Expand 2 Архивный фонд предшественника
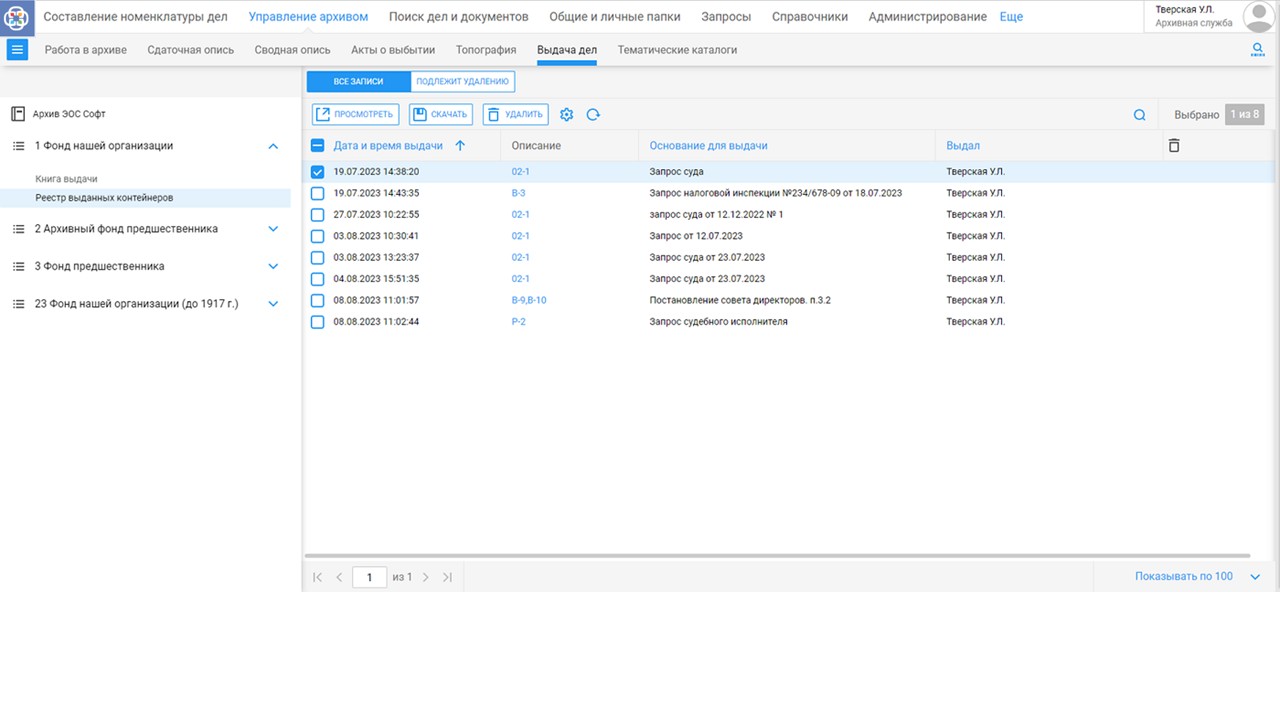The width and height of the screenshot is (1280, 720). [x=273, y=229]
